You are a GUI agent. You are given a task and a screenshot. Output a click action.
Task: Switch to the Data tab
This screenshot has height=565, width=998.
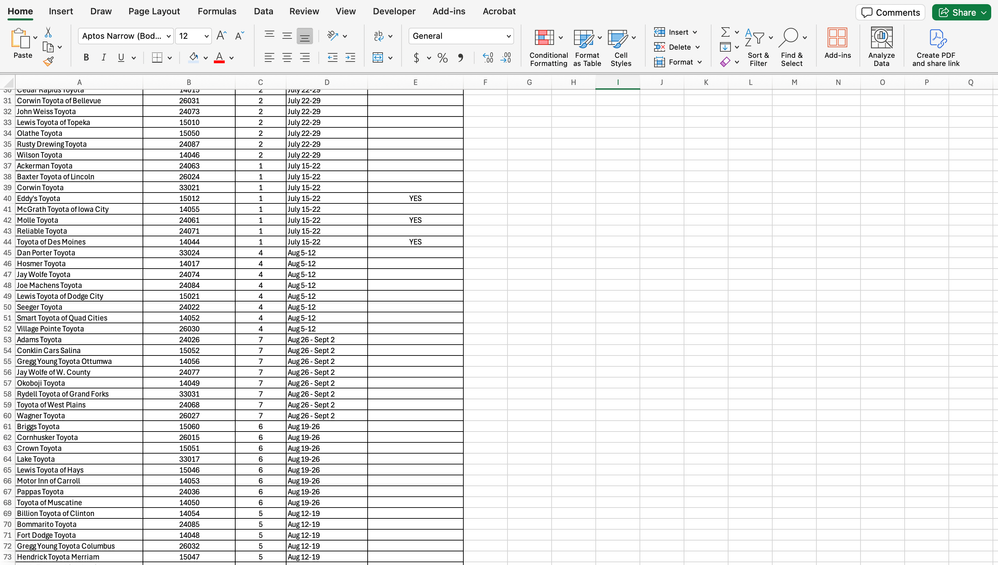263,11
